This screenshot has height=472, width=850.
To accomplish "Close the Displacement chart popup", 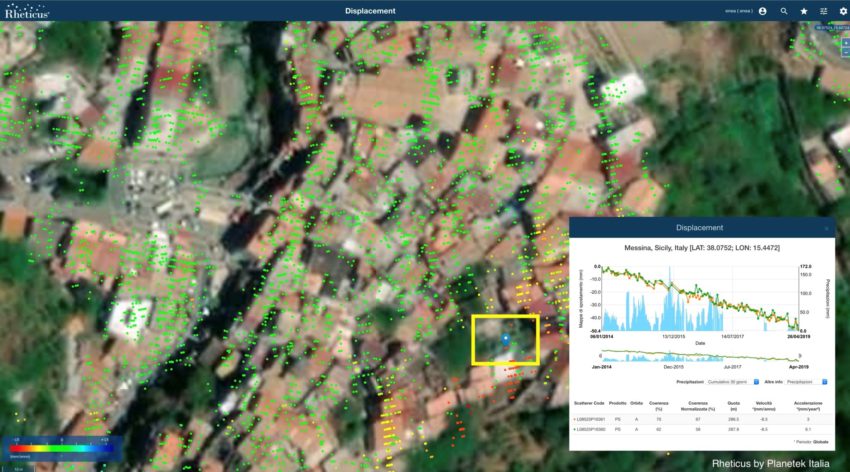I will 826,229.
